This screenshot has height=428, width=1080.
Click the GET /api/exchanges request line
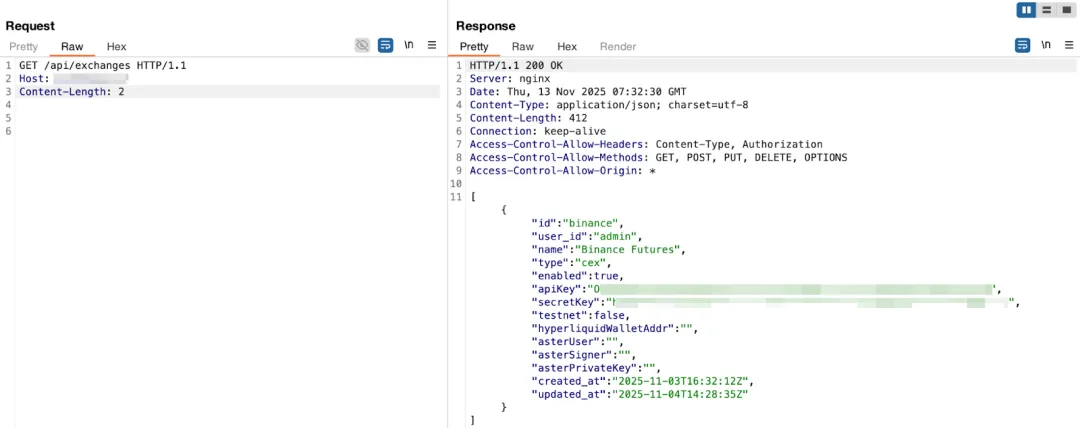102,65
